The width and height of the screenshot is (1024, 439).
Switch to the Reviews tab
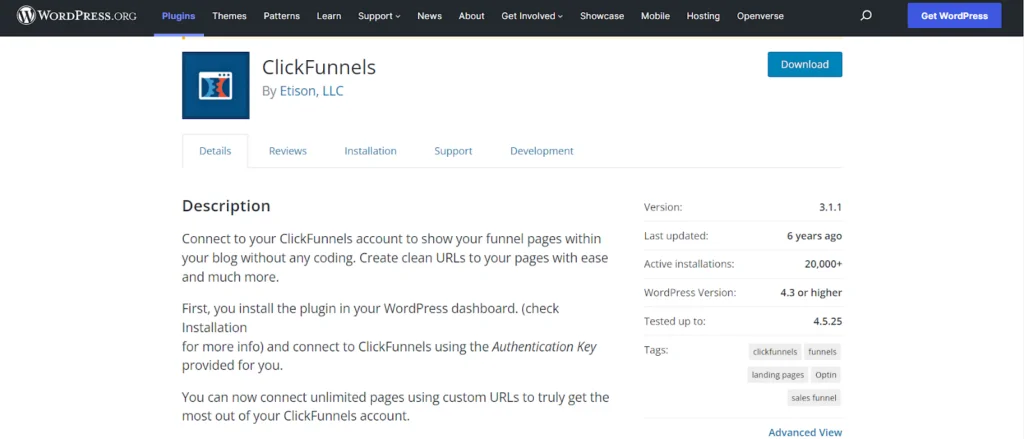[x=287, y=151]
